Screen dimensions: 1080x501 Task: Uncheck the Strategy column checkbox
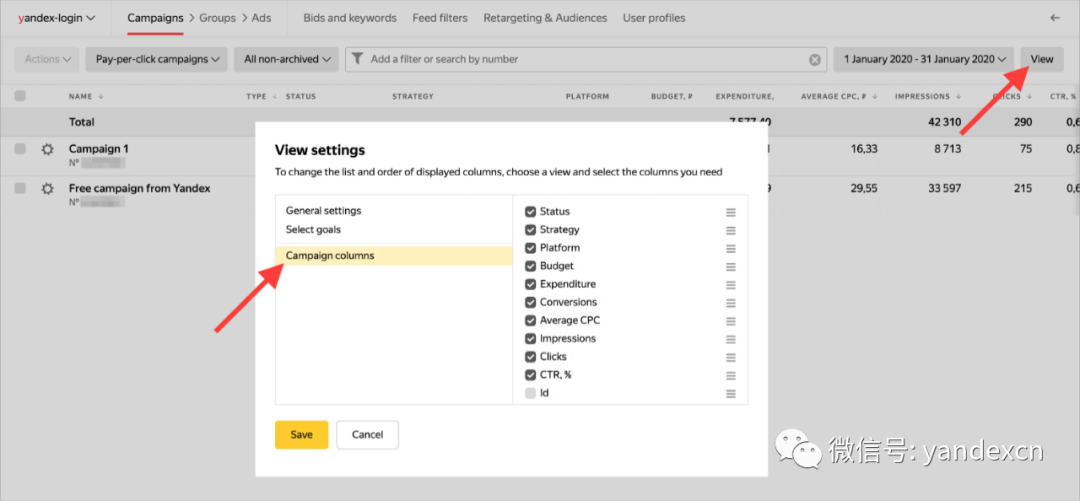pyautogui.click(x=531, y=230)
